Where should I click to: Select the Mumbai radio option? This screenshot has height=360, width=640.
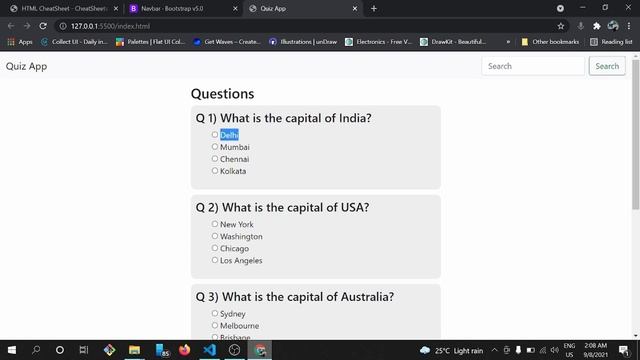(x=215, y=147)
